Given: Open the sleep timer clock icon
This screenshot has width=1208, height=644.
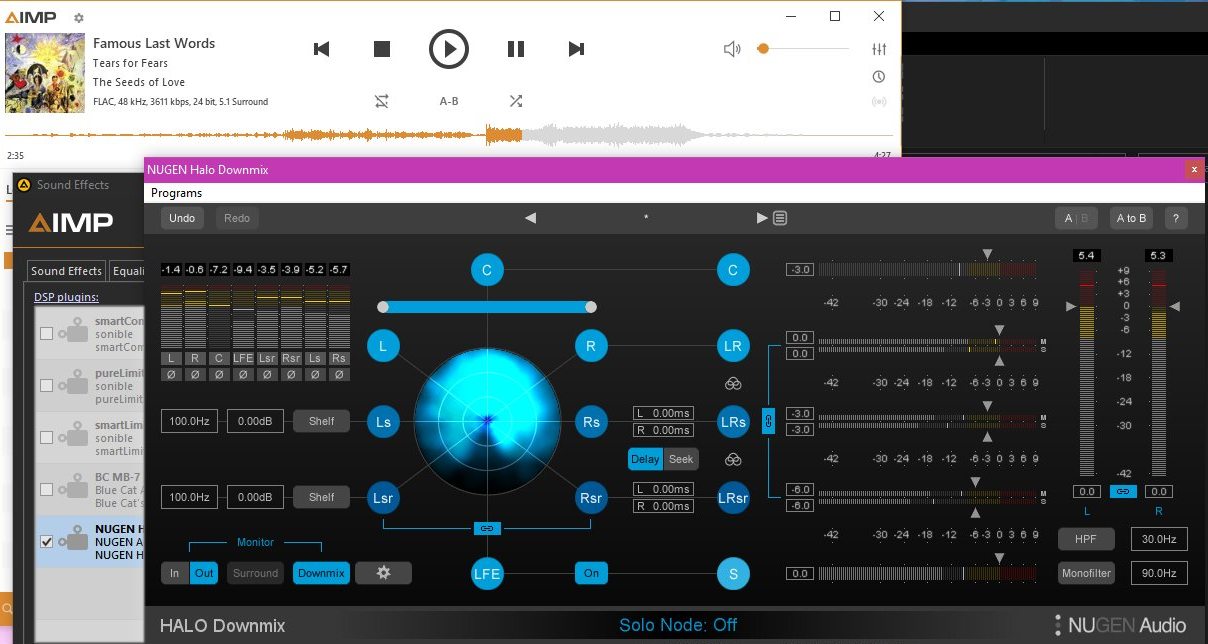Looking at the screenshot, I should [x=879, y=76].
